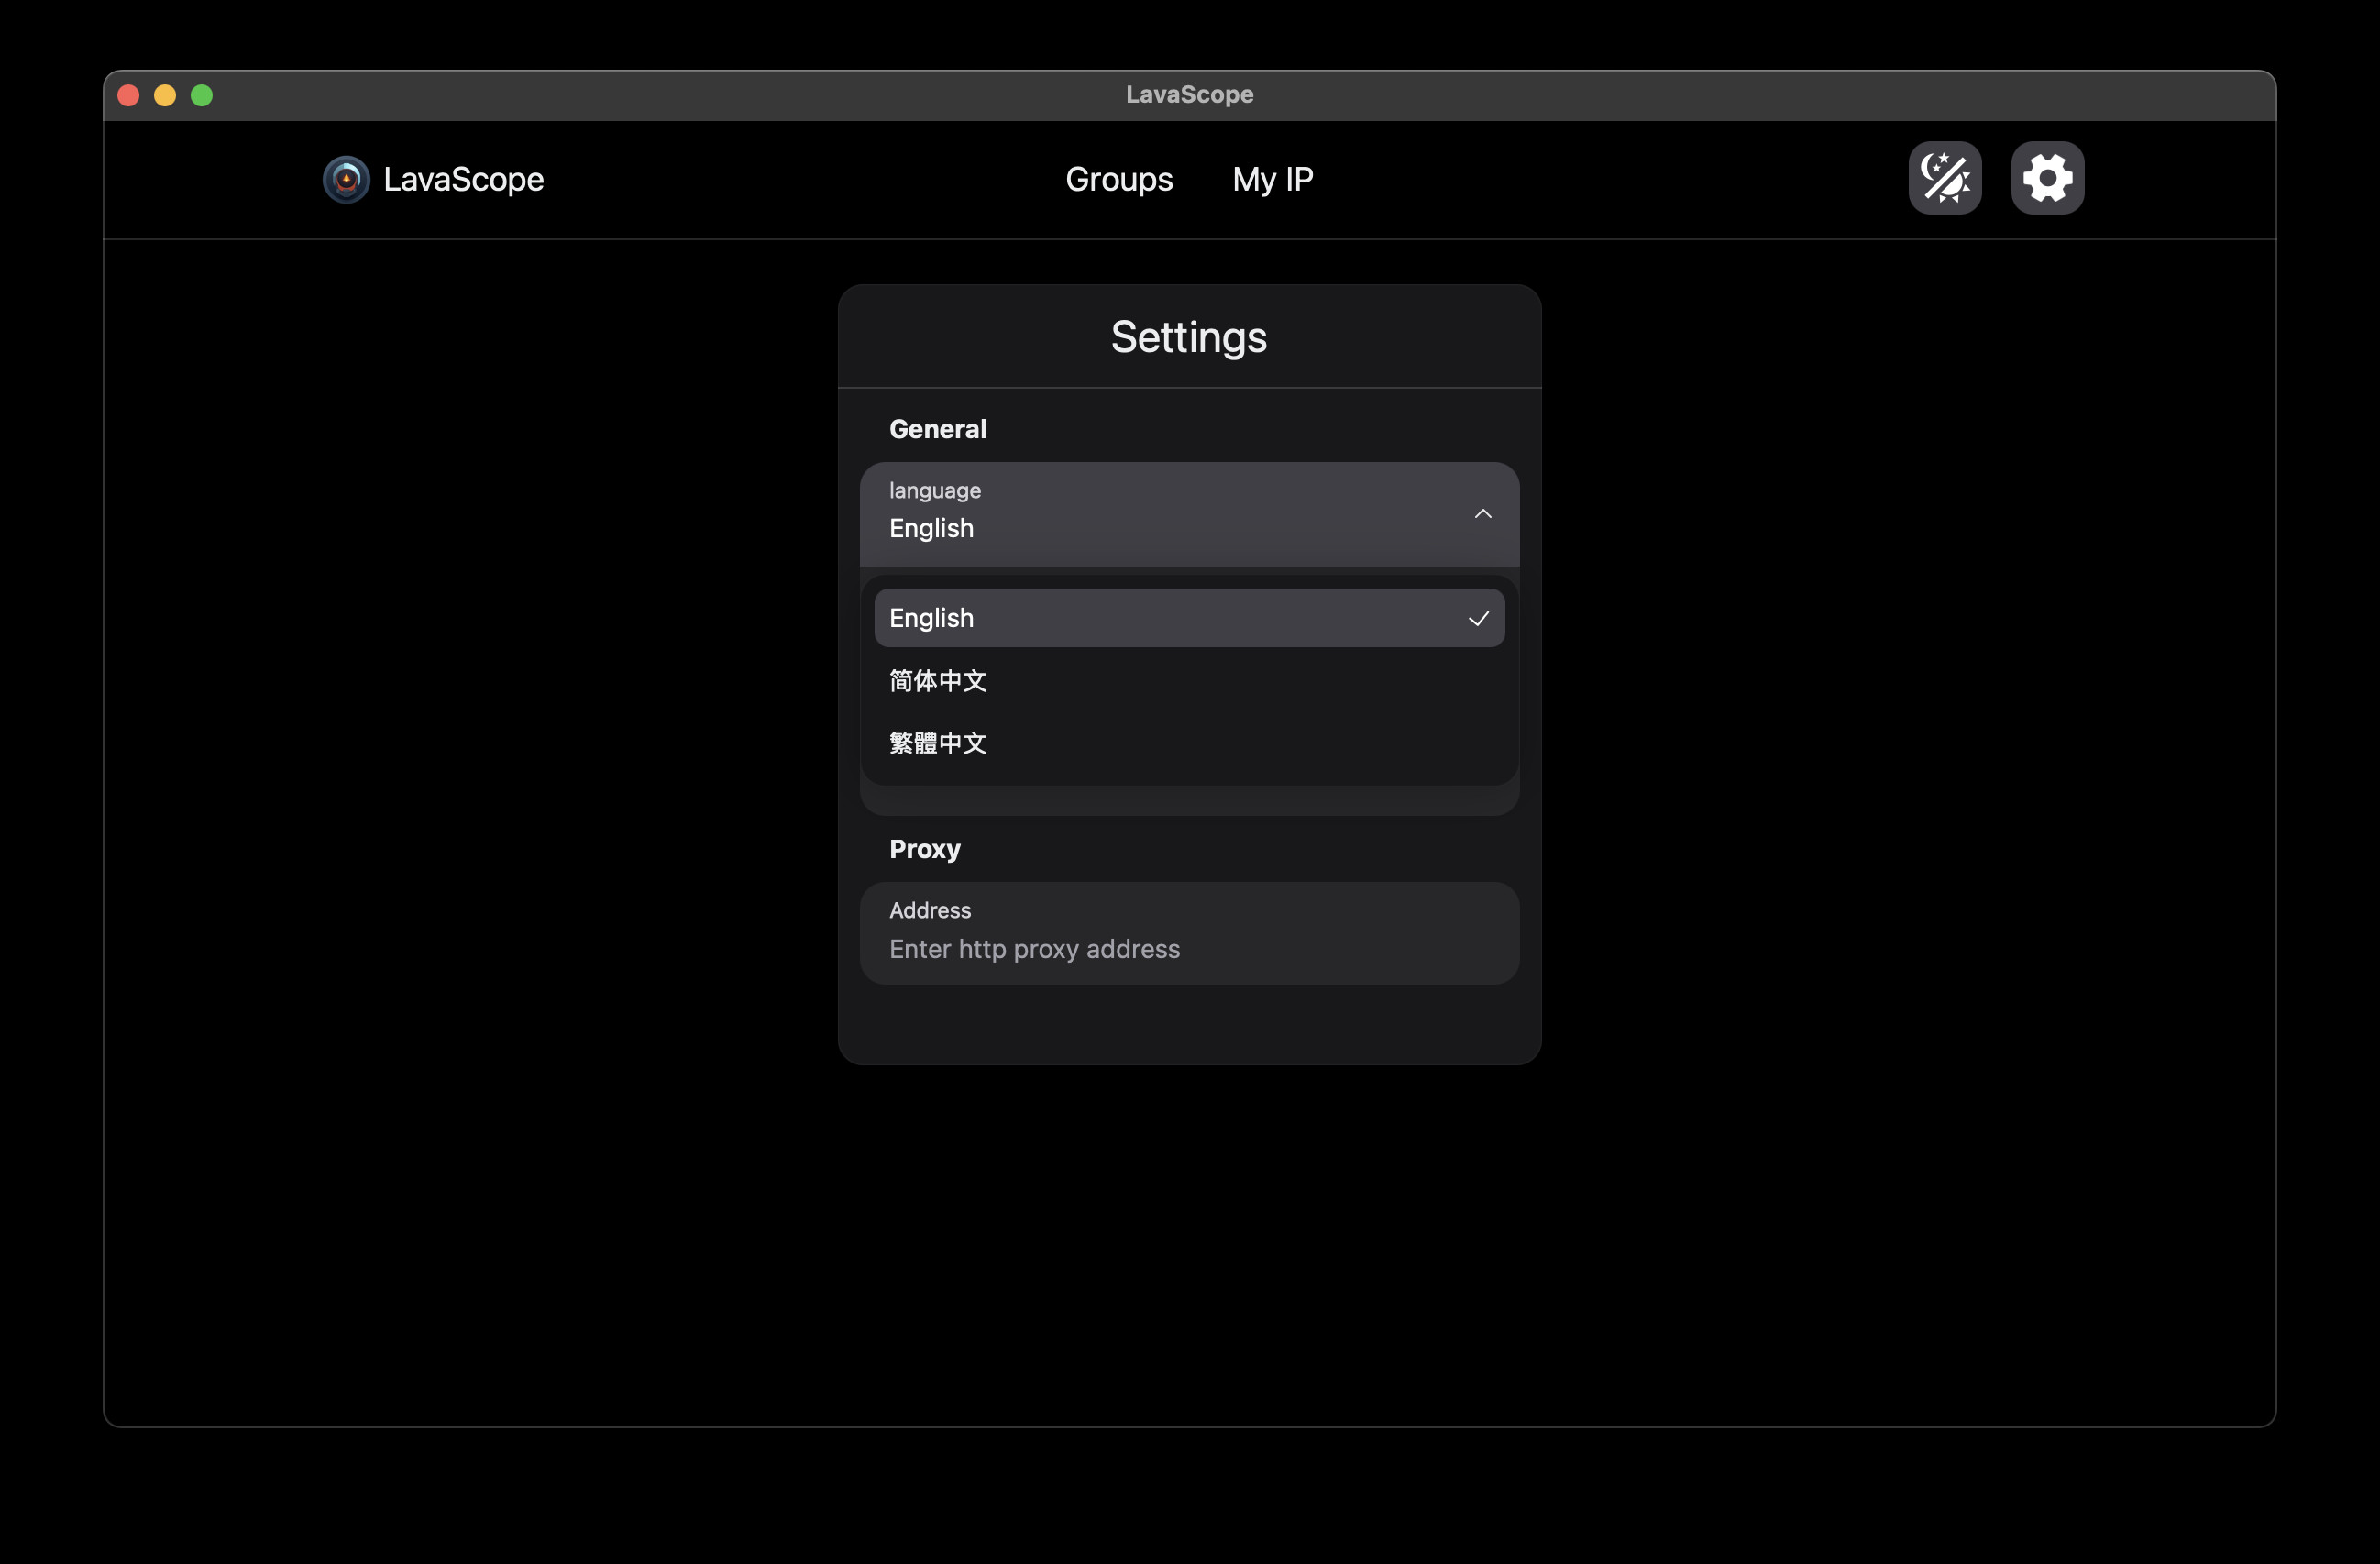Click the language select field
This screenshot has width=2380, height=1564.
[x=1150, y=514]
